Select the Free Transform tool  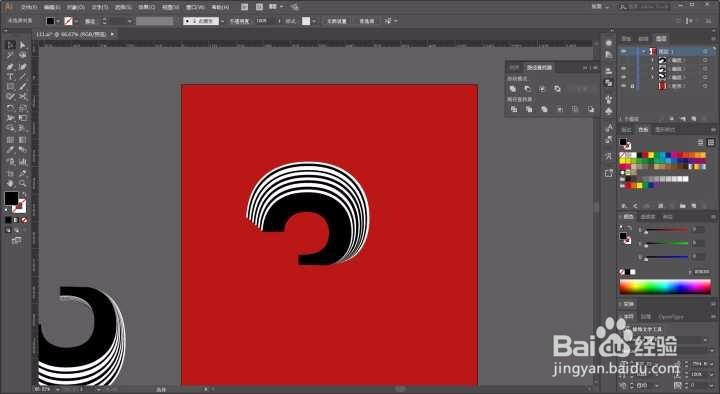[x=22, y=118]
